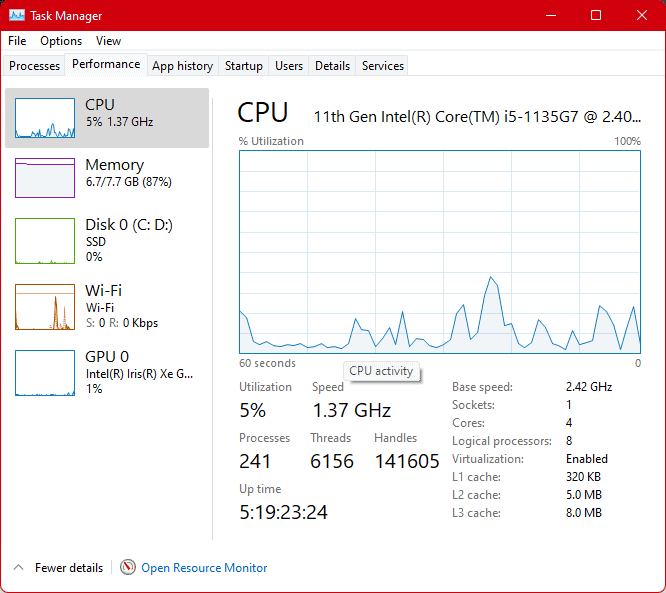
Task: Click the Handles count 141605
Action: click(407, 461)
